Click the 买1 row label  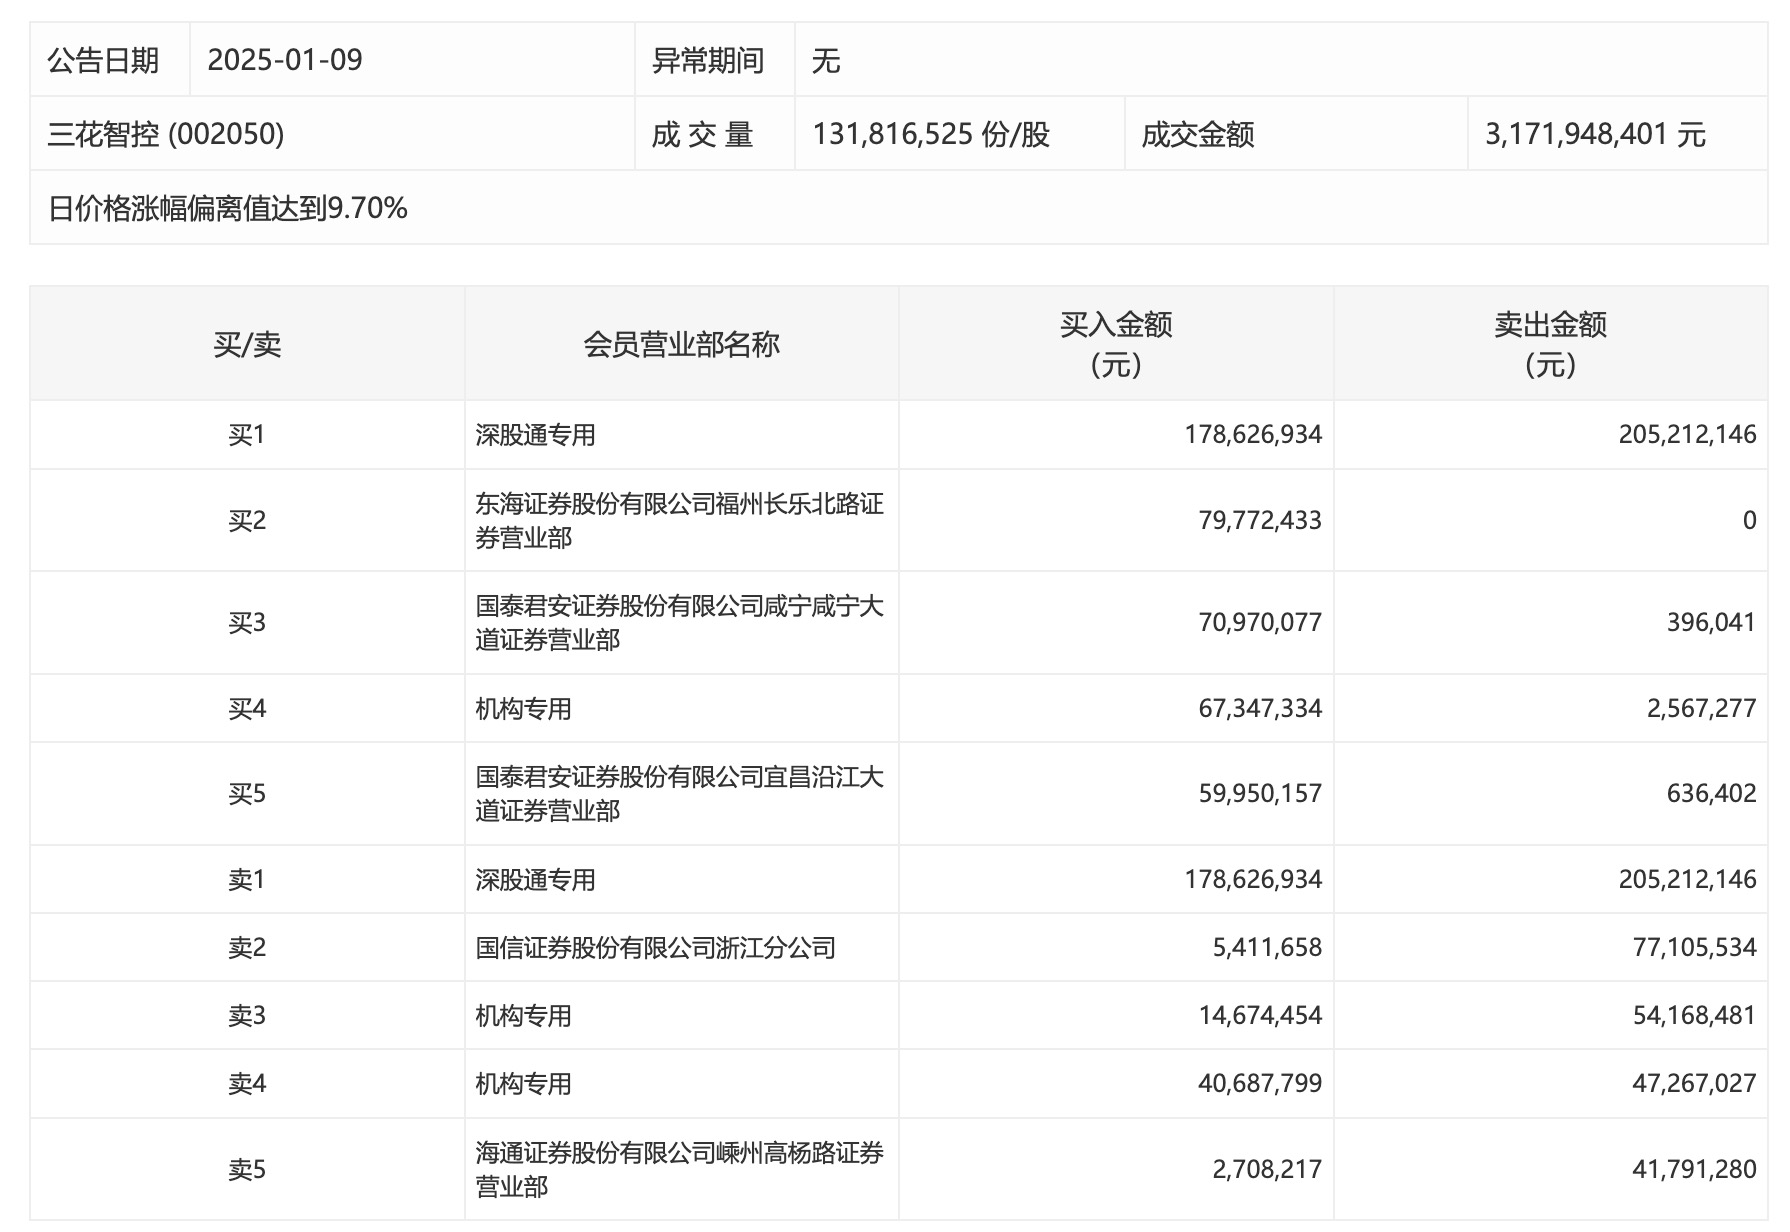click(247, 435)
